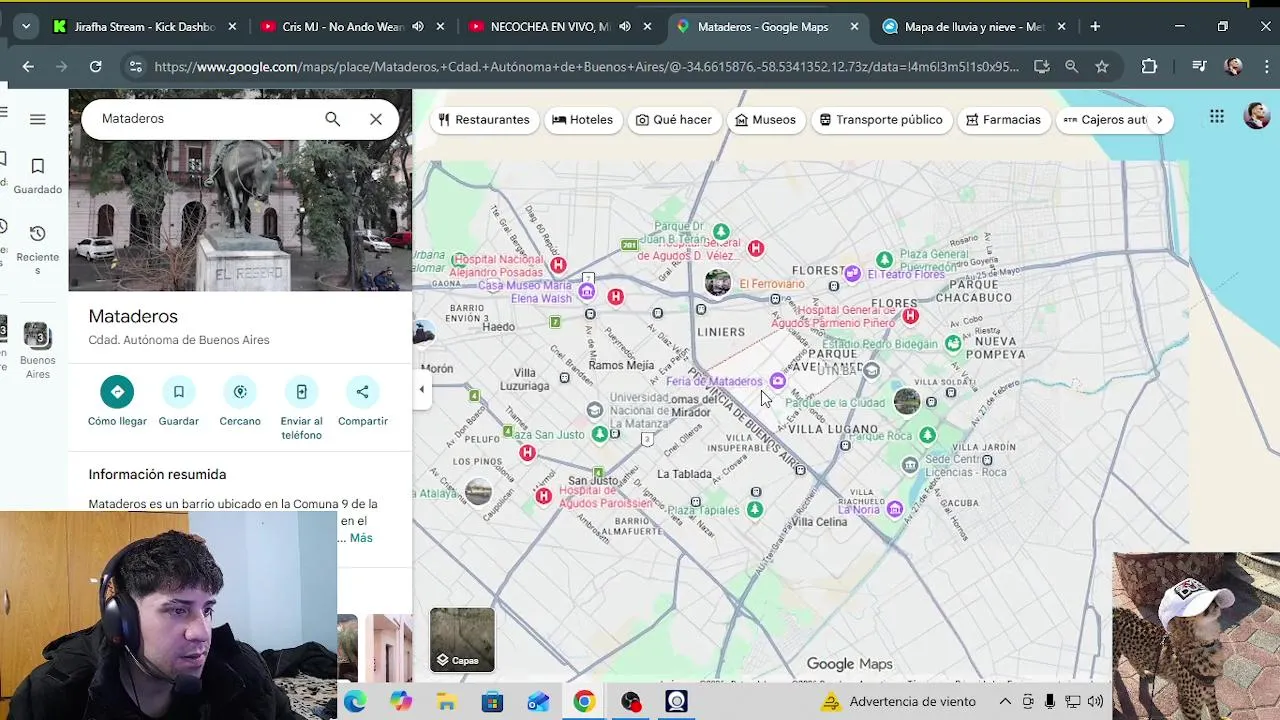This screenshot has width=1280, height=720.
Task: Click the Compartir share button
Action: pyautogui.click(x=363, y=401)
